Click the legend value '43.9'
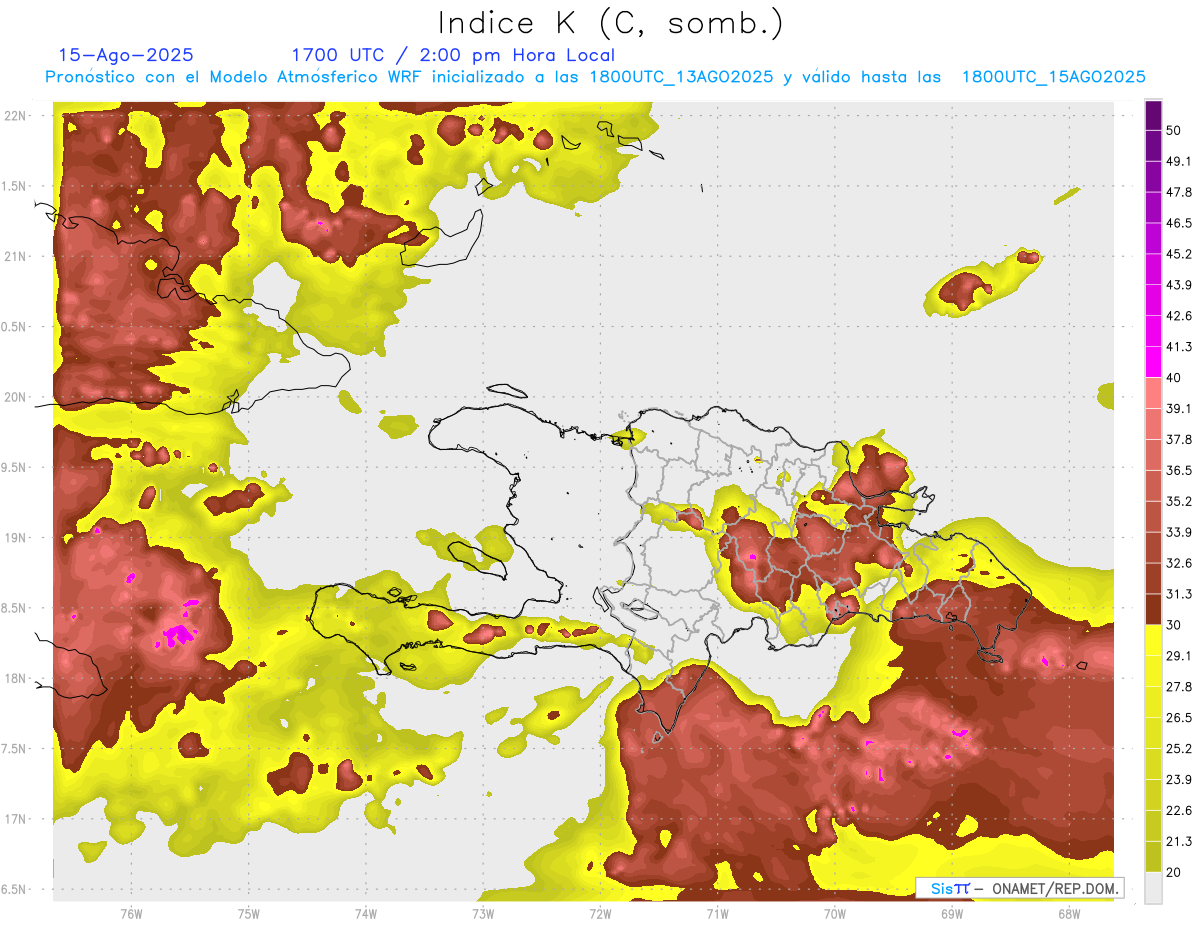This screenshot has height=927, width=1200. point(1179,285)
